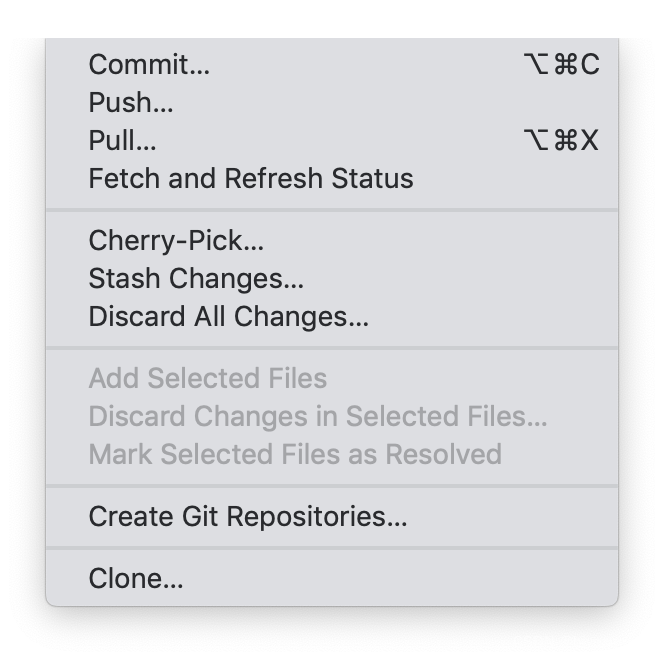Click the separator line above Clone
The image size is (664, 660).
[332, 548]
